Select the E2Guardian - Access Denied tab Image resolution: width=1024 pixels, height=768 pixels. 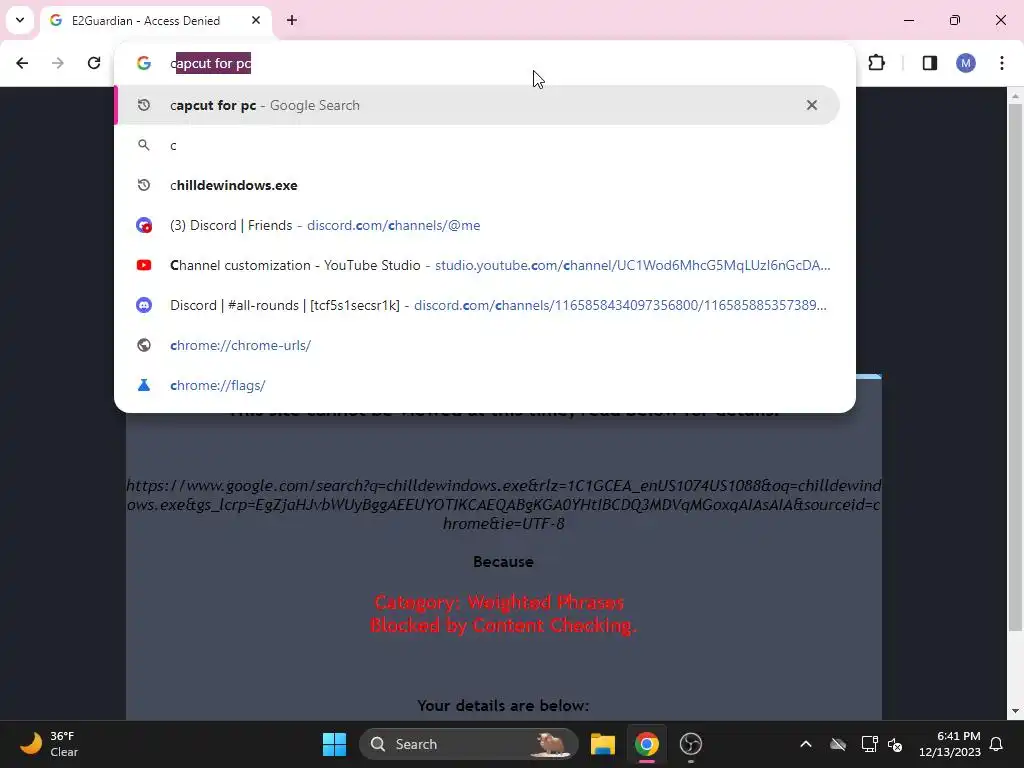pyautogui.click(x=157, y=21)
